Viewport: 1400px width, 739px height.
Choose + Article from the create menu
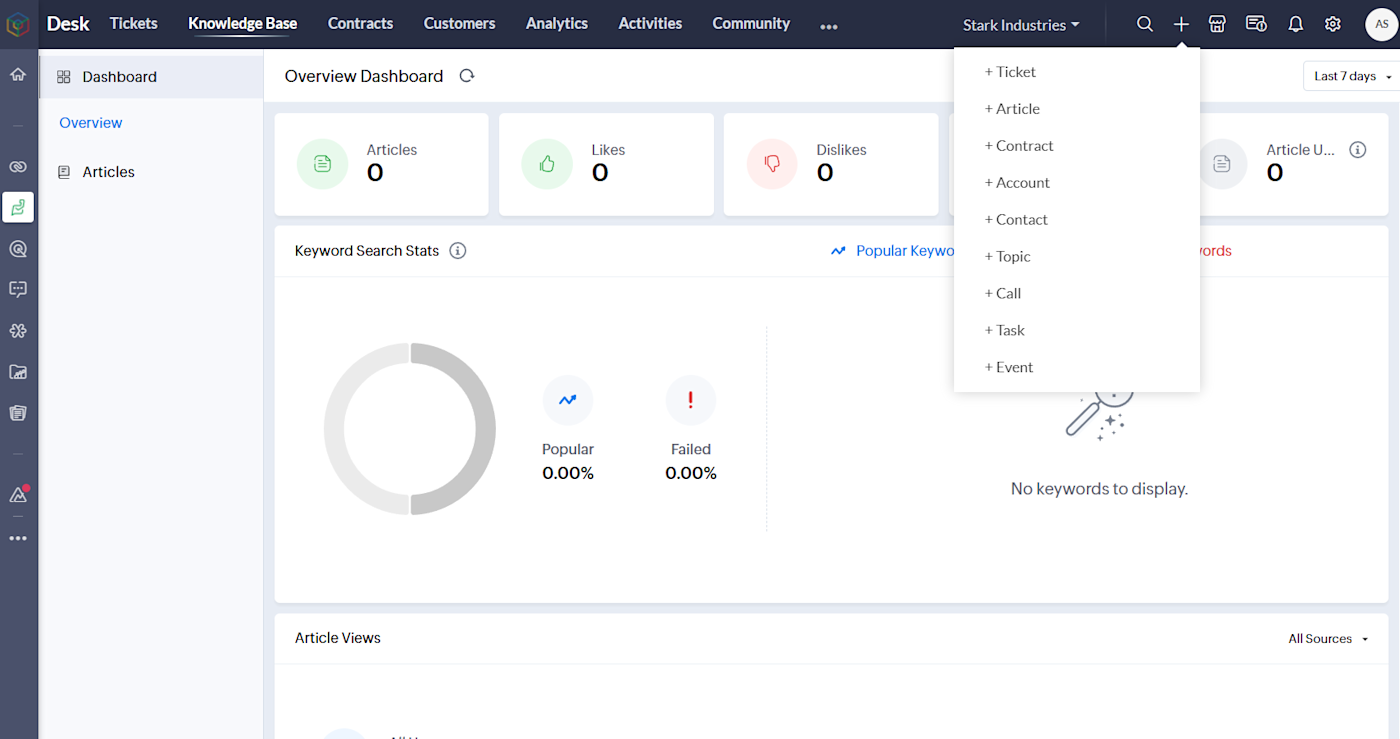point(1077,109)
